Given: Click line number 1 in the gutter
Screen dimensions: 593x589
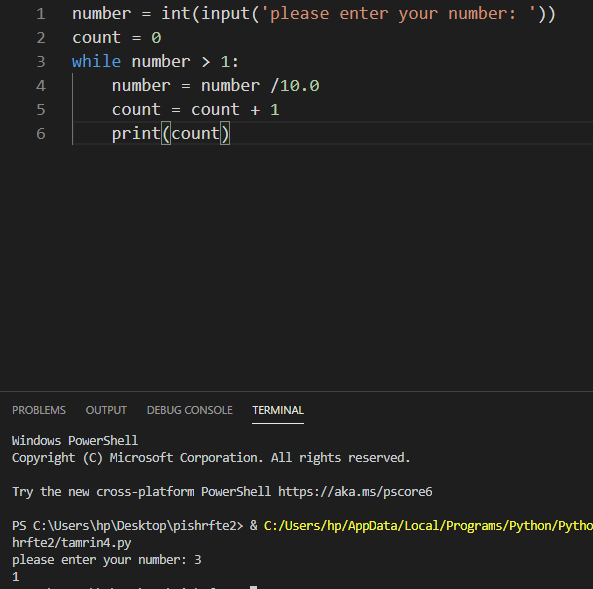Looking at the screenshot, I should [x=41, y=14].
